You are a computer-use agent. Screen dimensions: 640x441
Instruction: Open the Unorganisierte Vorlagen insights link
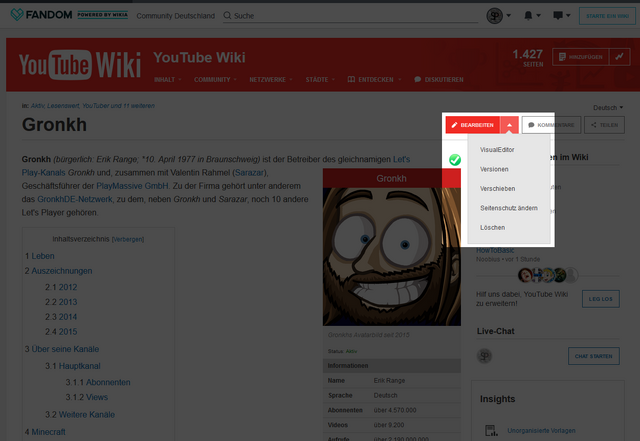pyautogui.click(x=541, y=431)
